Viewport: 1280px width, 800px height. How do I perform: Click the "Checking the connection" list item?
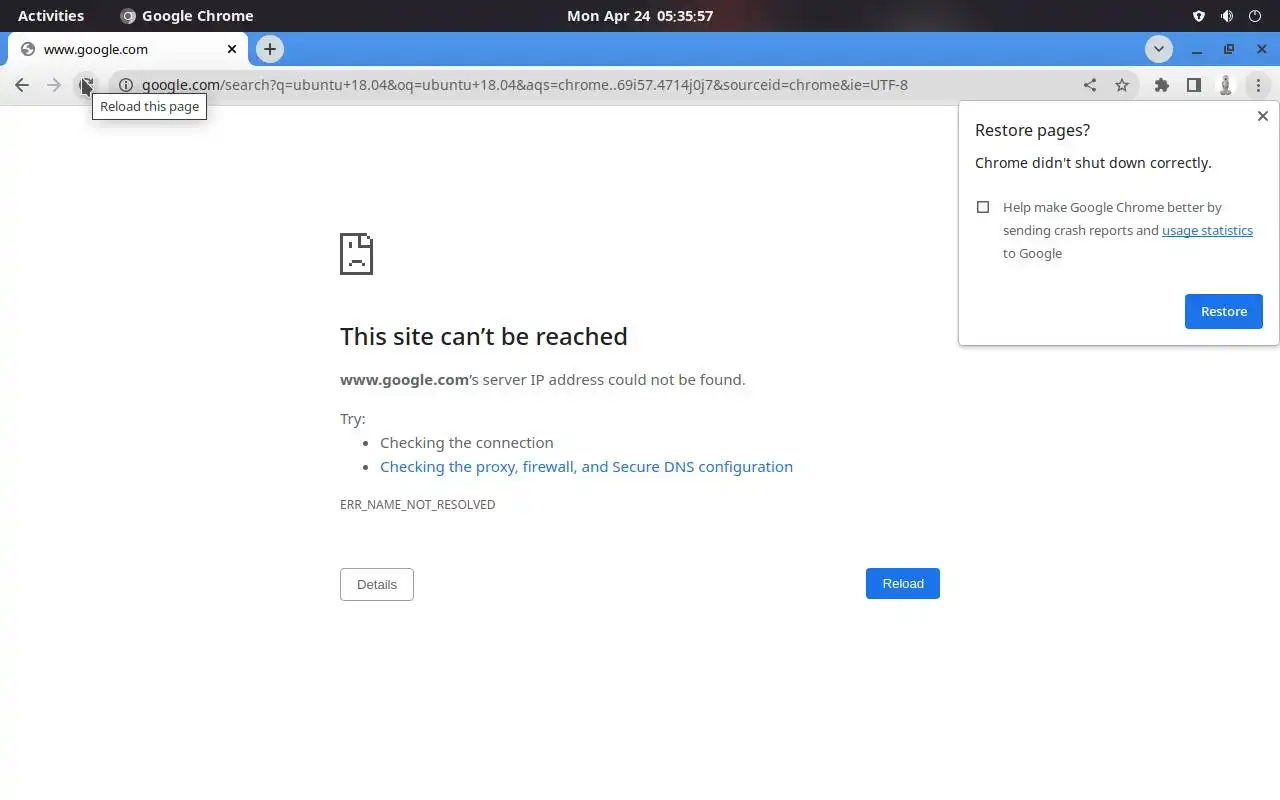coord(466,443)
